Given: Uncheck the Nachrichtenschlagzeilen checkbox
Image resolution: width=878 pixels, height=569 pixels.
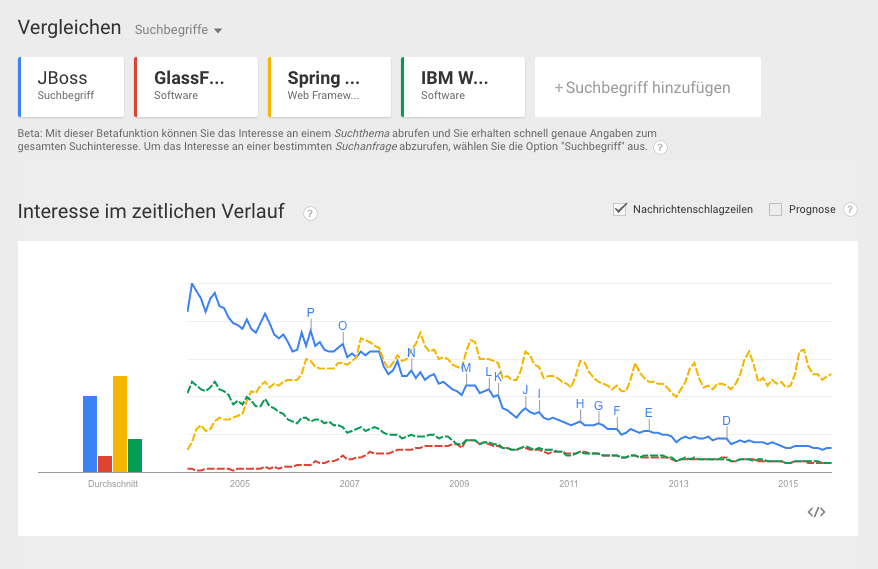Looking at the screenshot, I should click(x=620, y=209).
